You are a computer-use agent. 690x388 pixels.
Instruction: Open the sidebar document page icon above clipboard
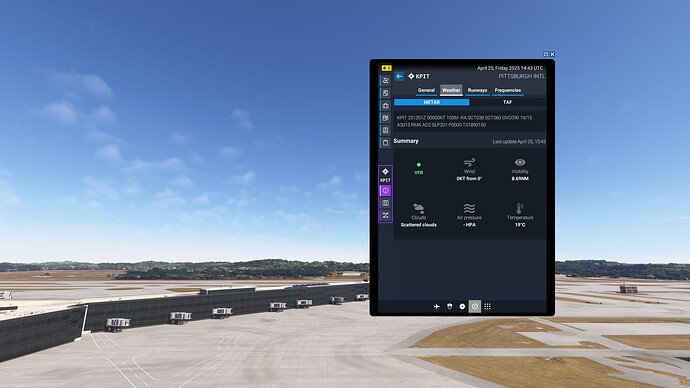coord(385,130)
